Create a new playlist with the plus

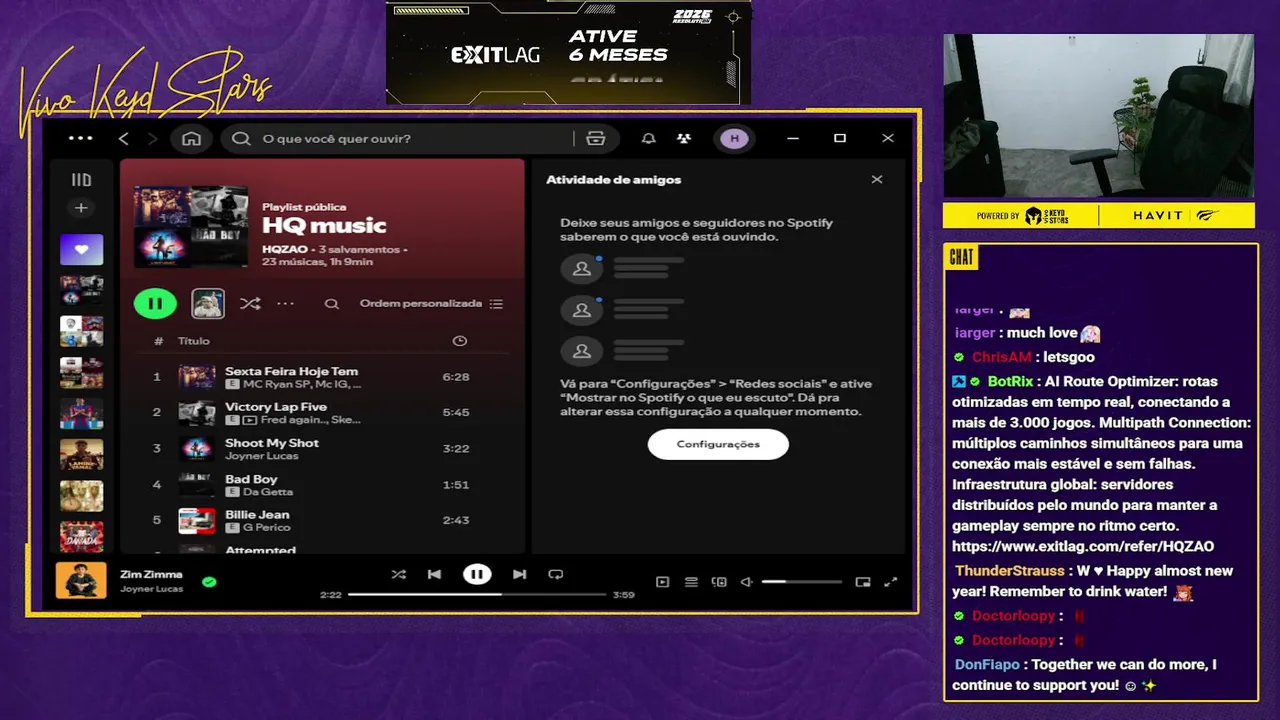pyautogui.click(x=81, y=208)
